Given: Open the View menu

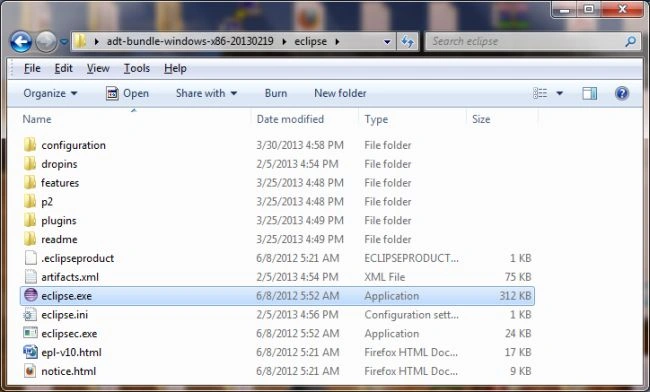Looking at the screenshot, I should tap(98, 68).
